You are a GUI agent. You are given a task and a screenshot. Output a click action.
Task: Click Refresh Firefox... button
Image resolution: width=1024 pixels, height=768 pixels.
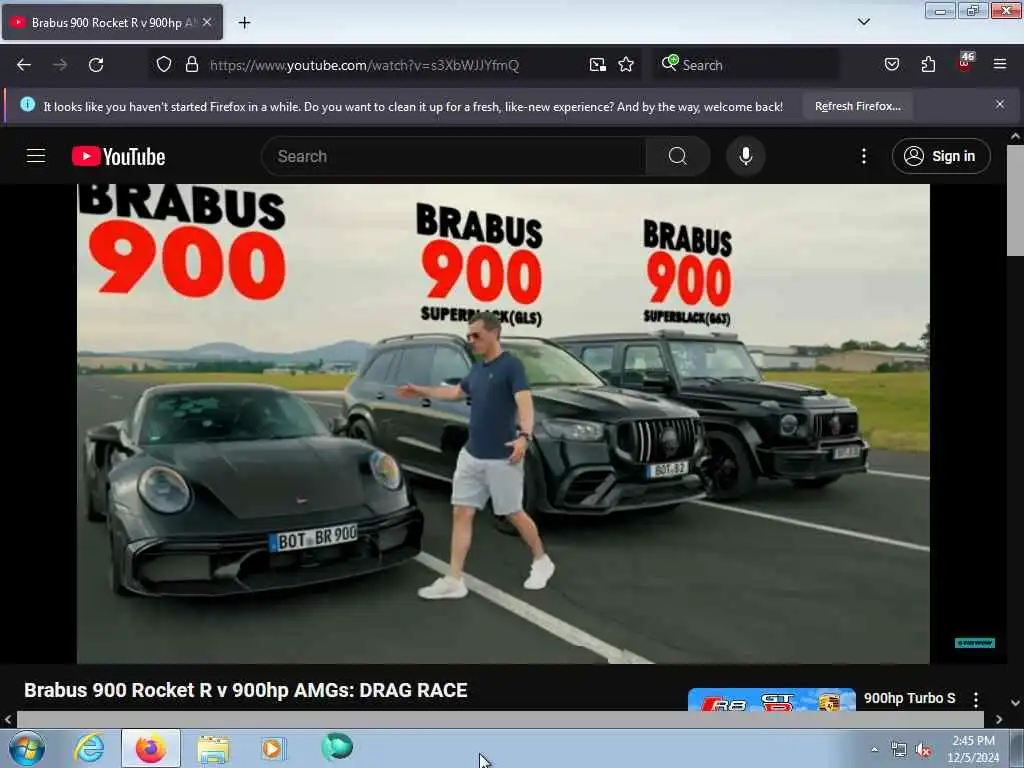pyautogui.click(x=857, y=106)
